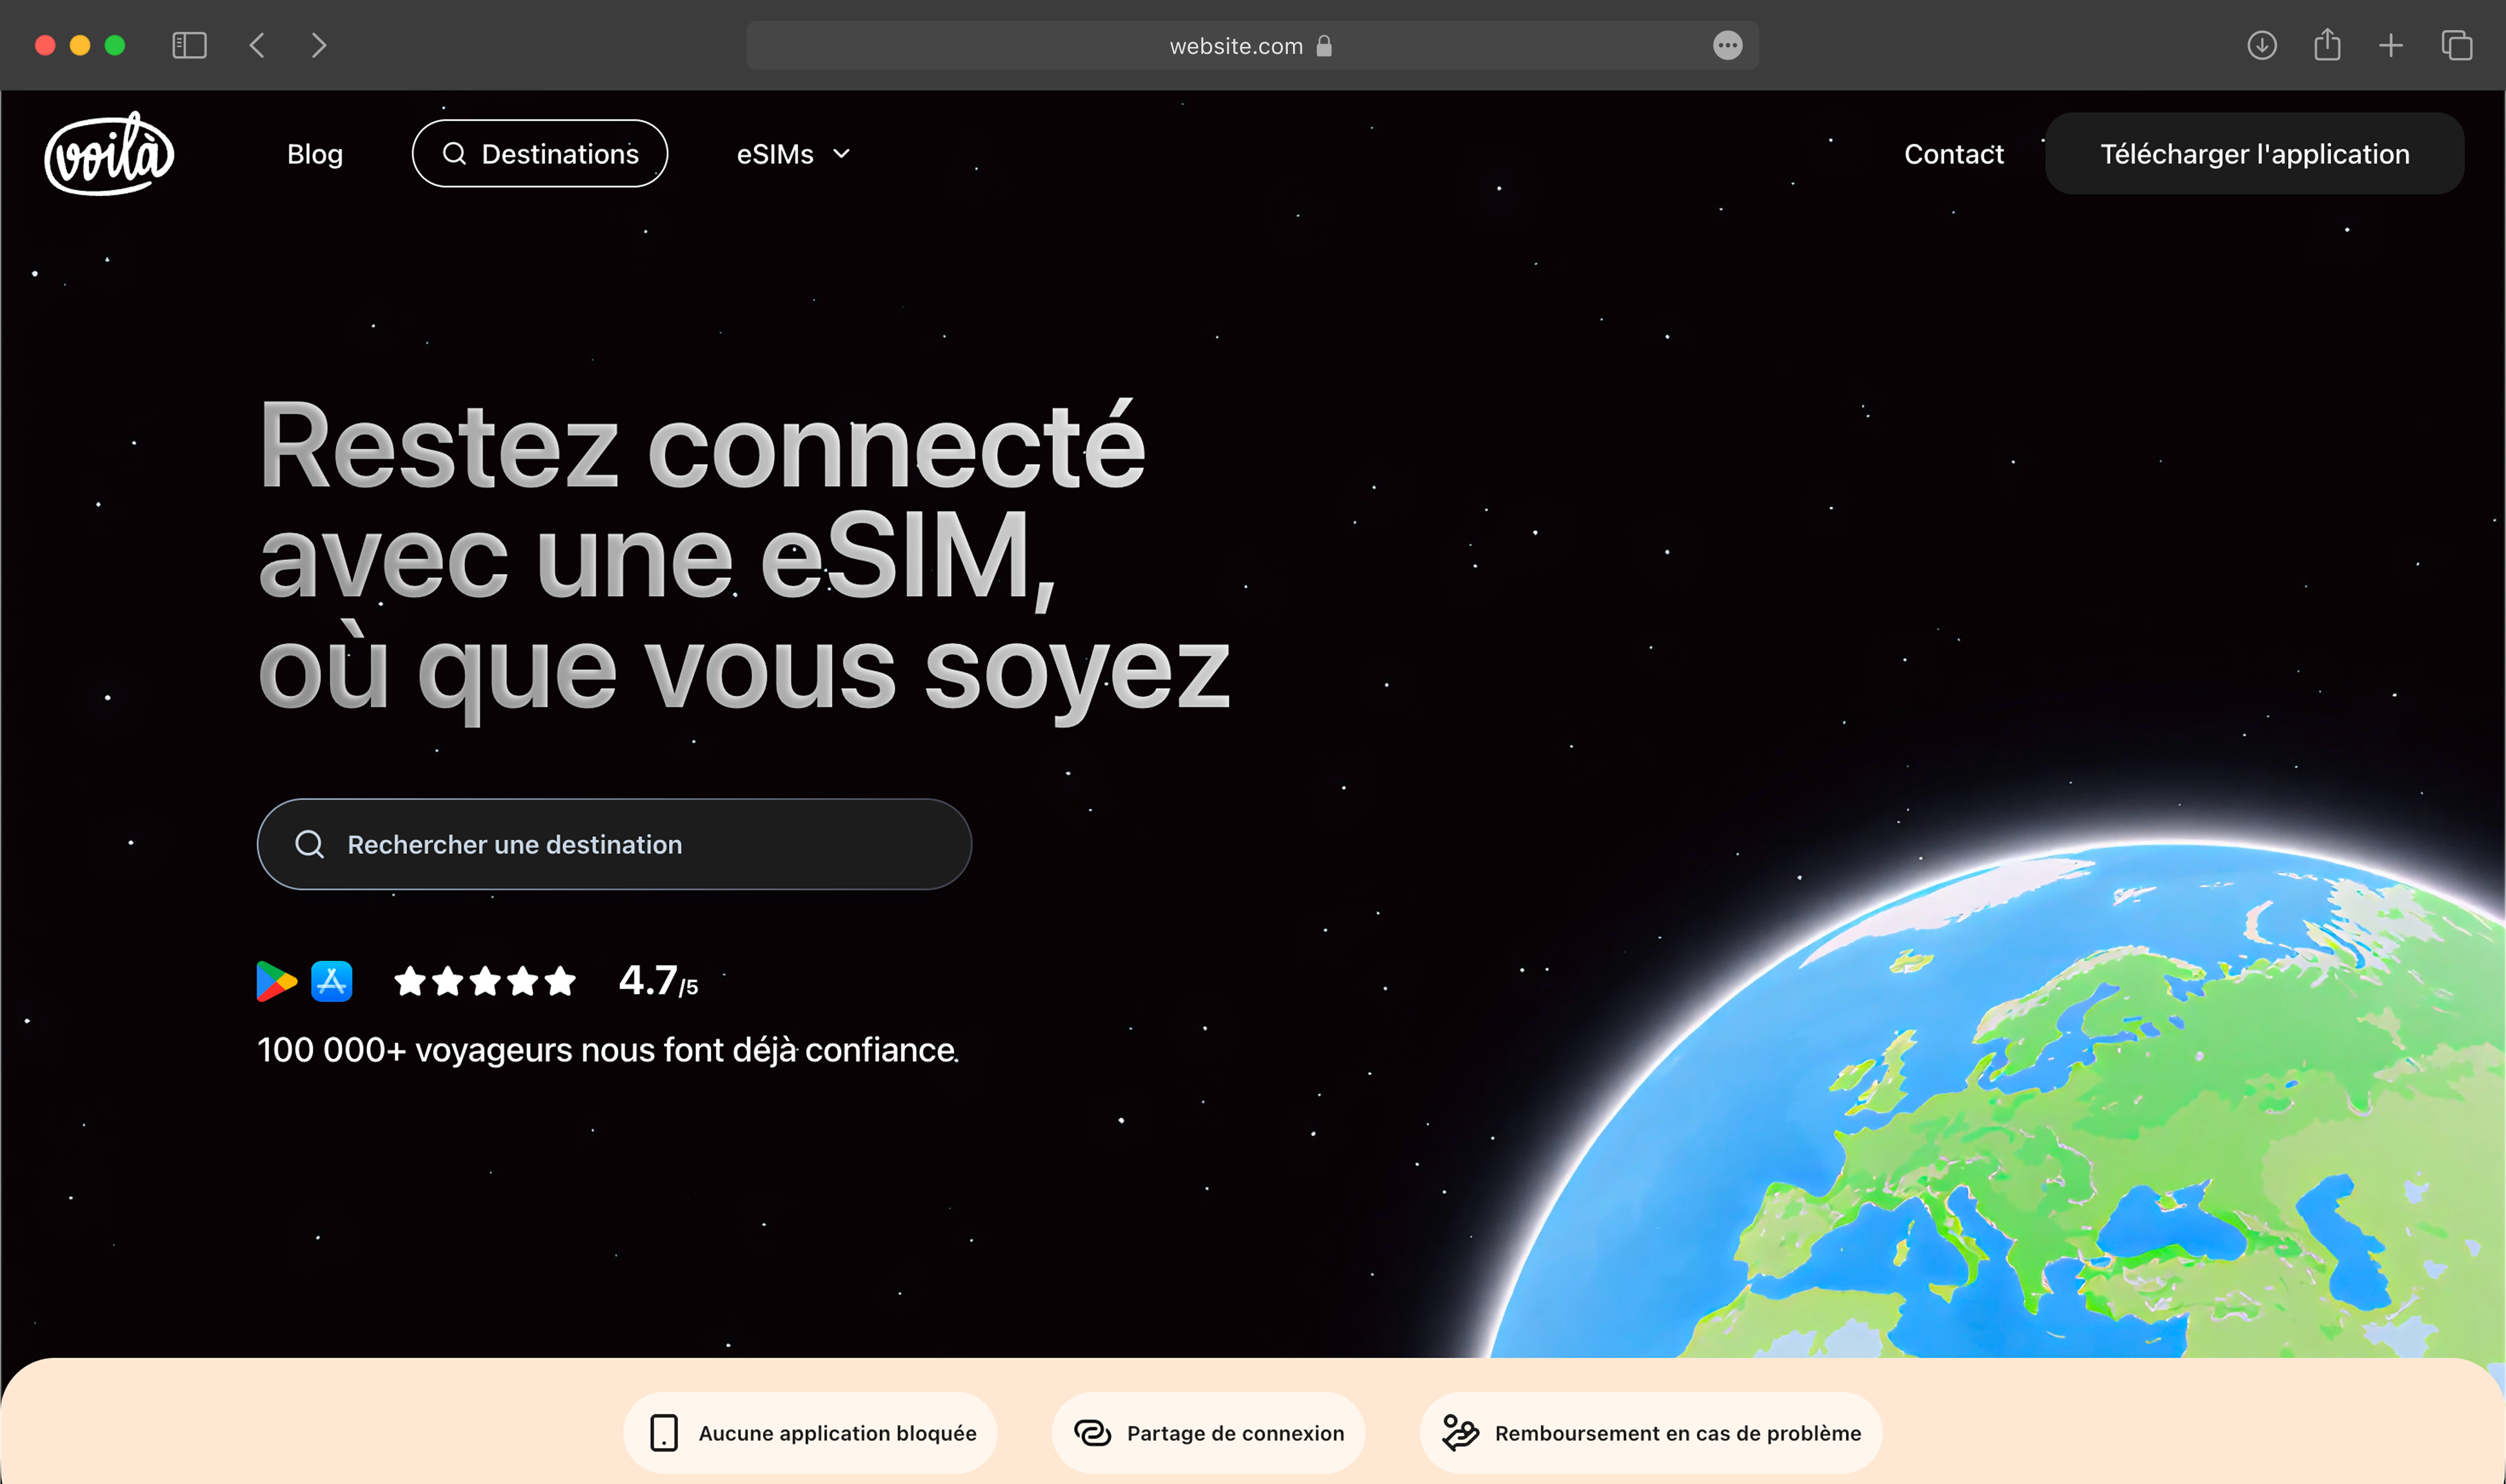Click the share icon in the browser toolbar
This screenshot has height=1484, width=2506.
(2327, 45)
